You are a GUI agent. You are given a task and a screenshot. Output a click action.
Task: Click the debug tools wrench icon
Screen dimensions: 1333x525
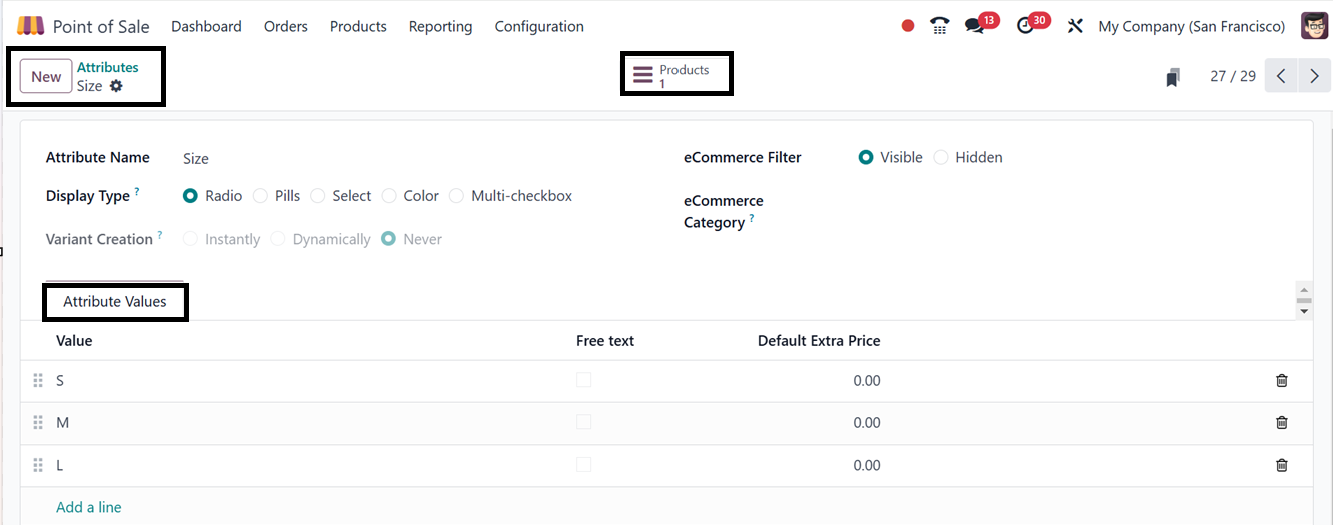(1075, 26)
